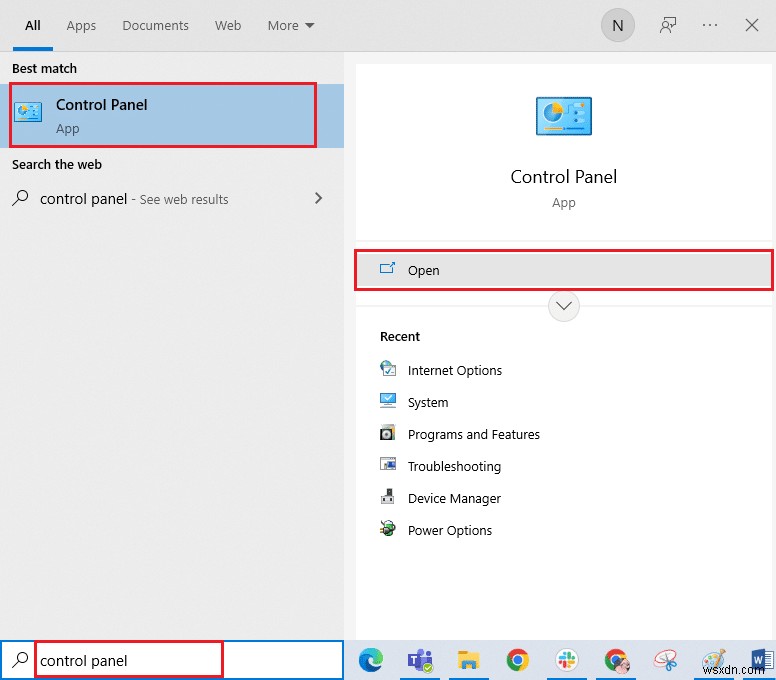Click the Search the web heading
The width and height of the screenshot is (776, 680).
(57, 165)
